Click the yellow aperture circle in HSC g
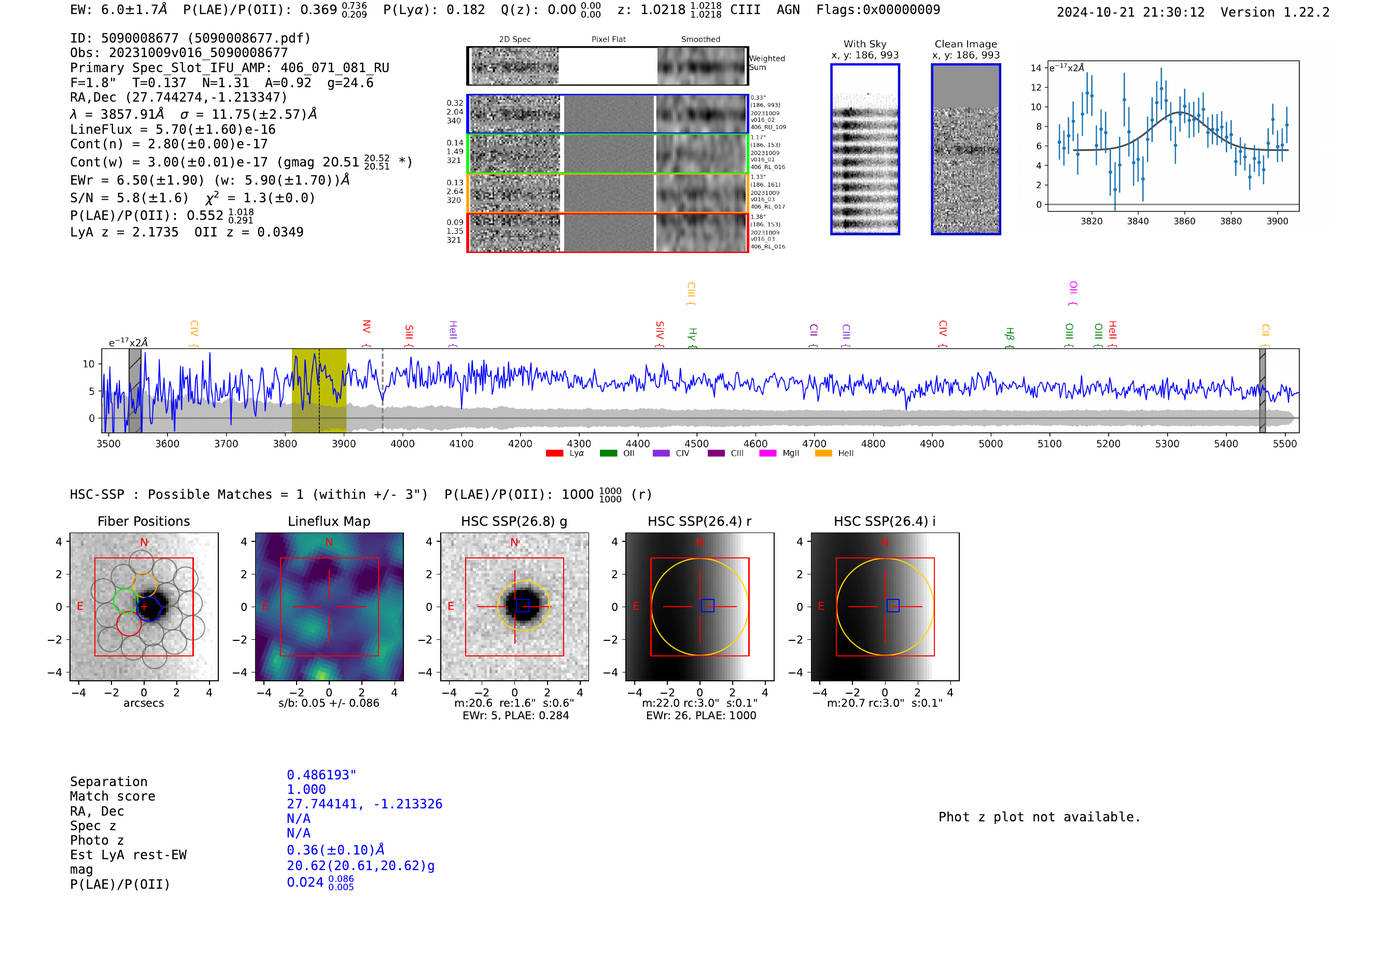Screen dimensions: 1400x953 click(523, 606)
